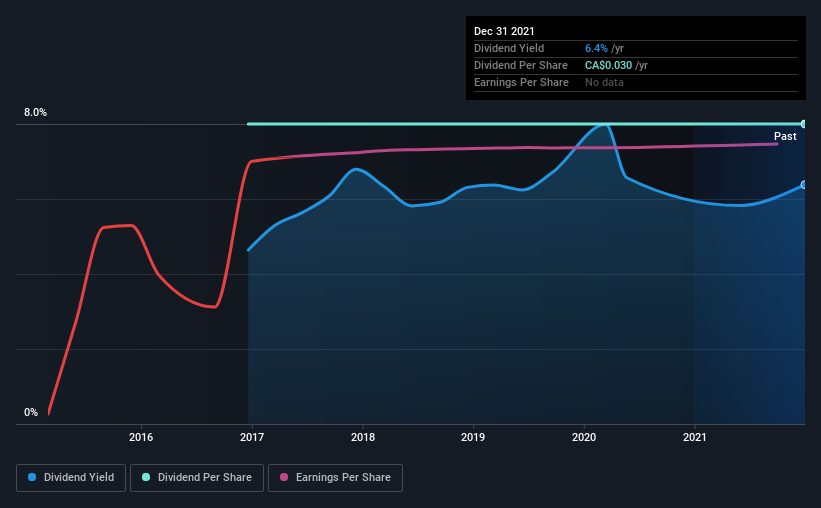821x508 pixels.
Task: Click the Dec 31 2021 tooltip date
Action: [x=504, y=31]
